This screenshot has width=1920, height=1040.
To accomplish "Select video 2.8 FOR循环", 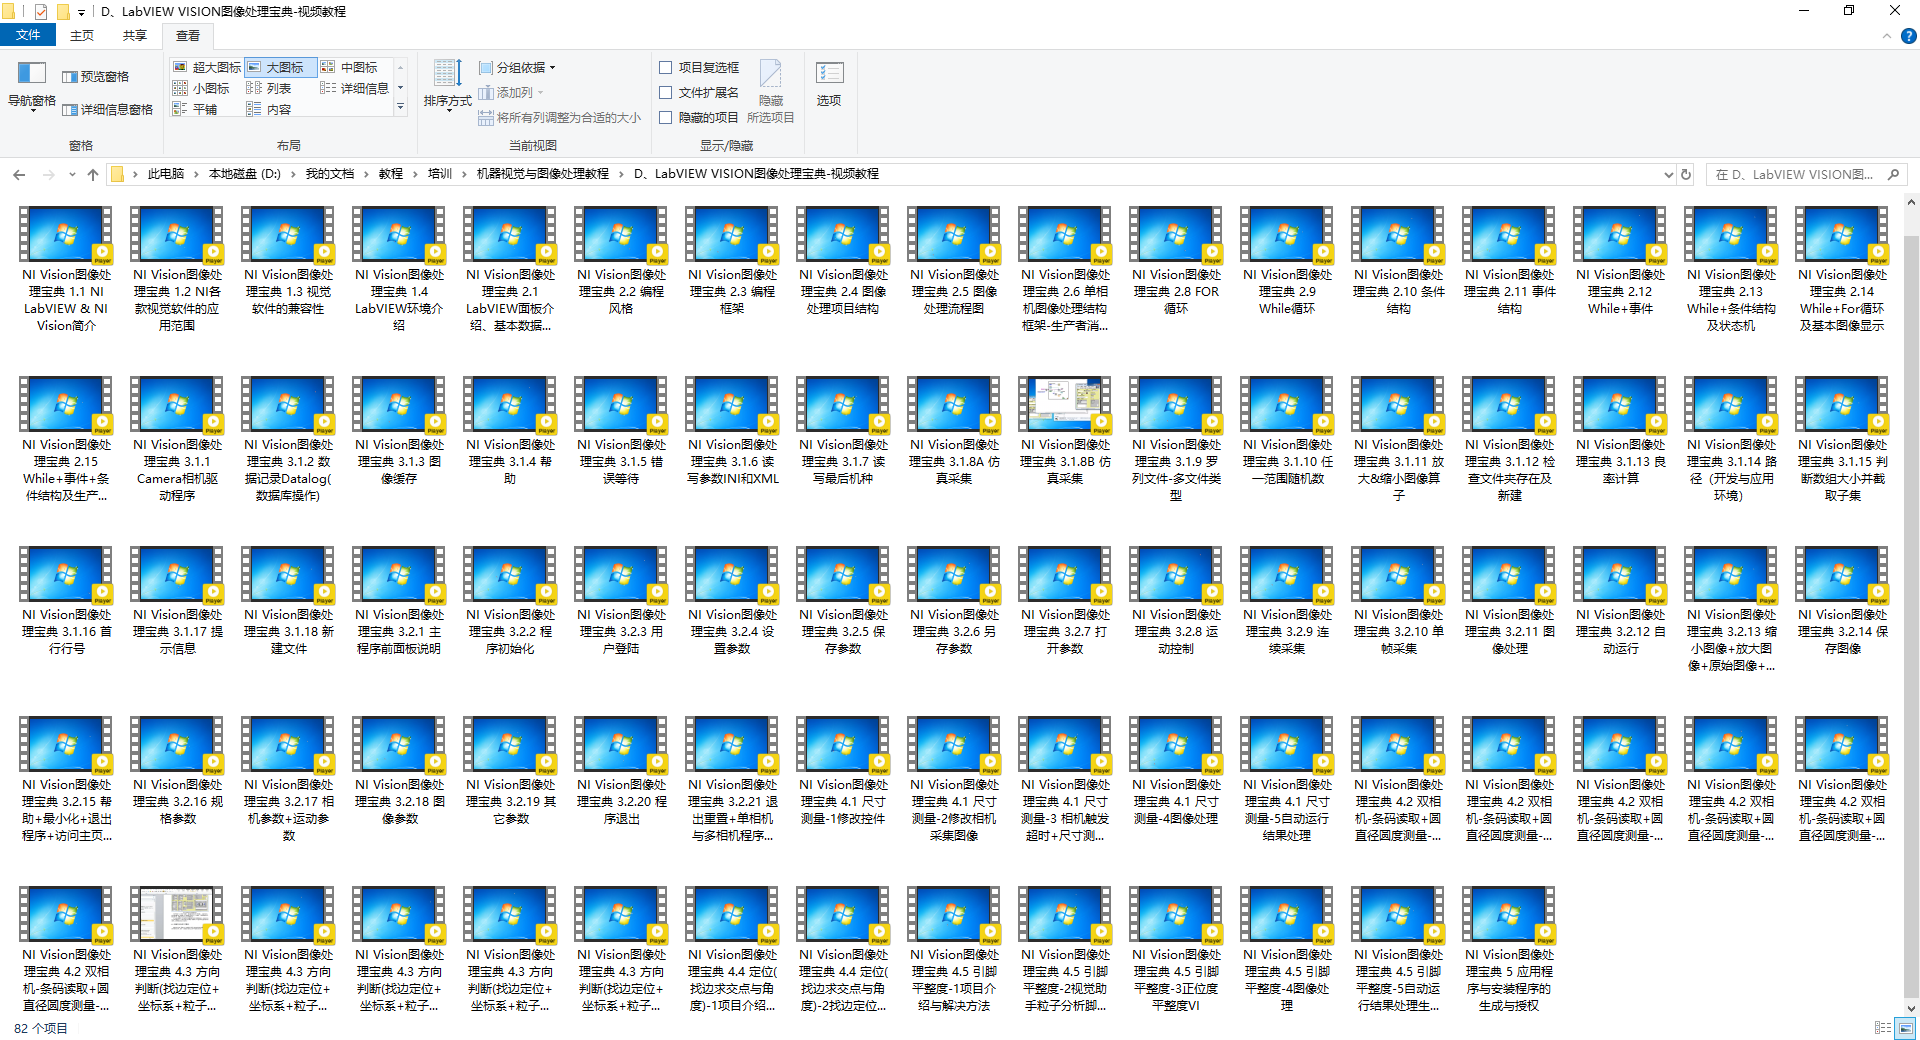I will point(1176,262).
